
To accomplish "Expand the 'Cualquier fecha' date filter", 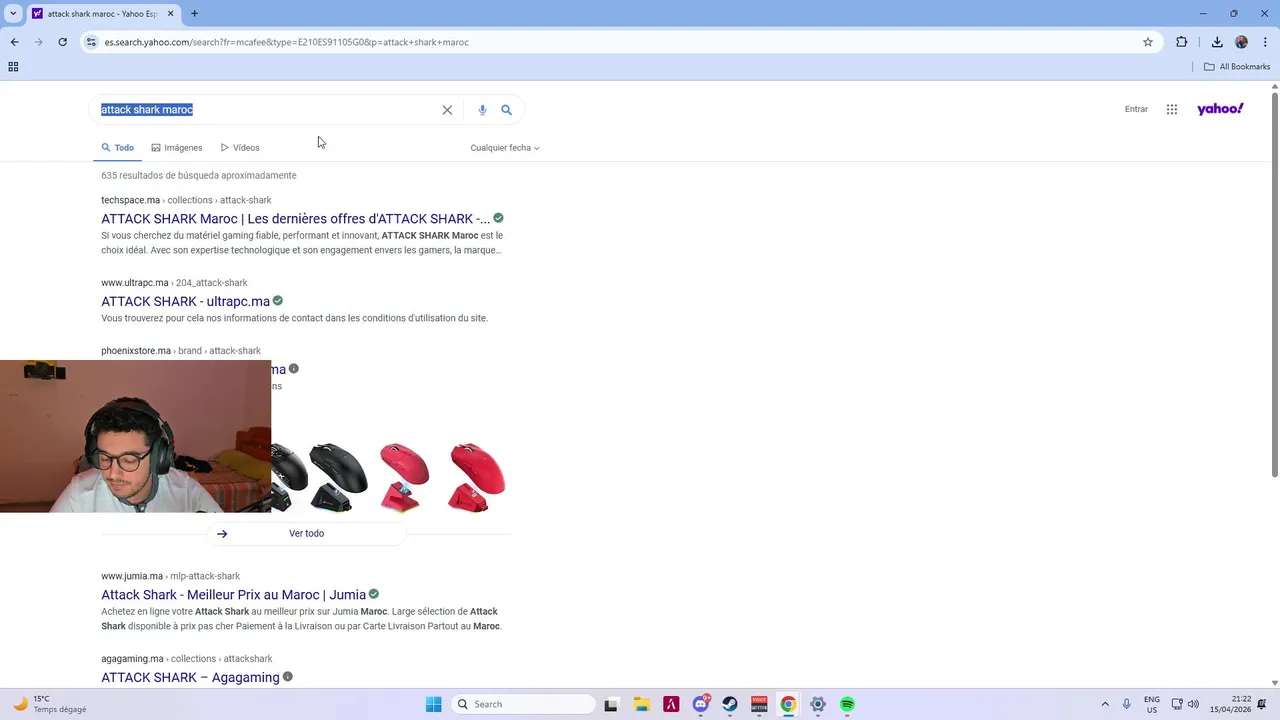I will click(x=505, y=148).
